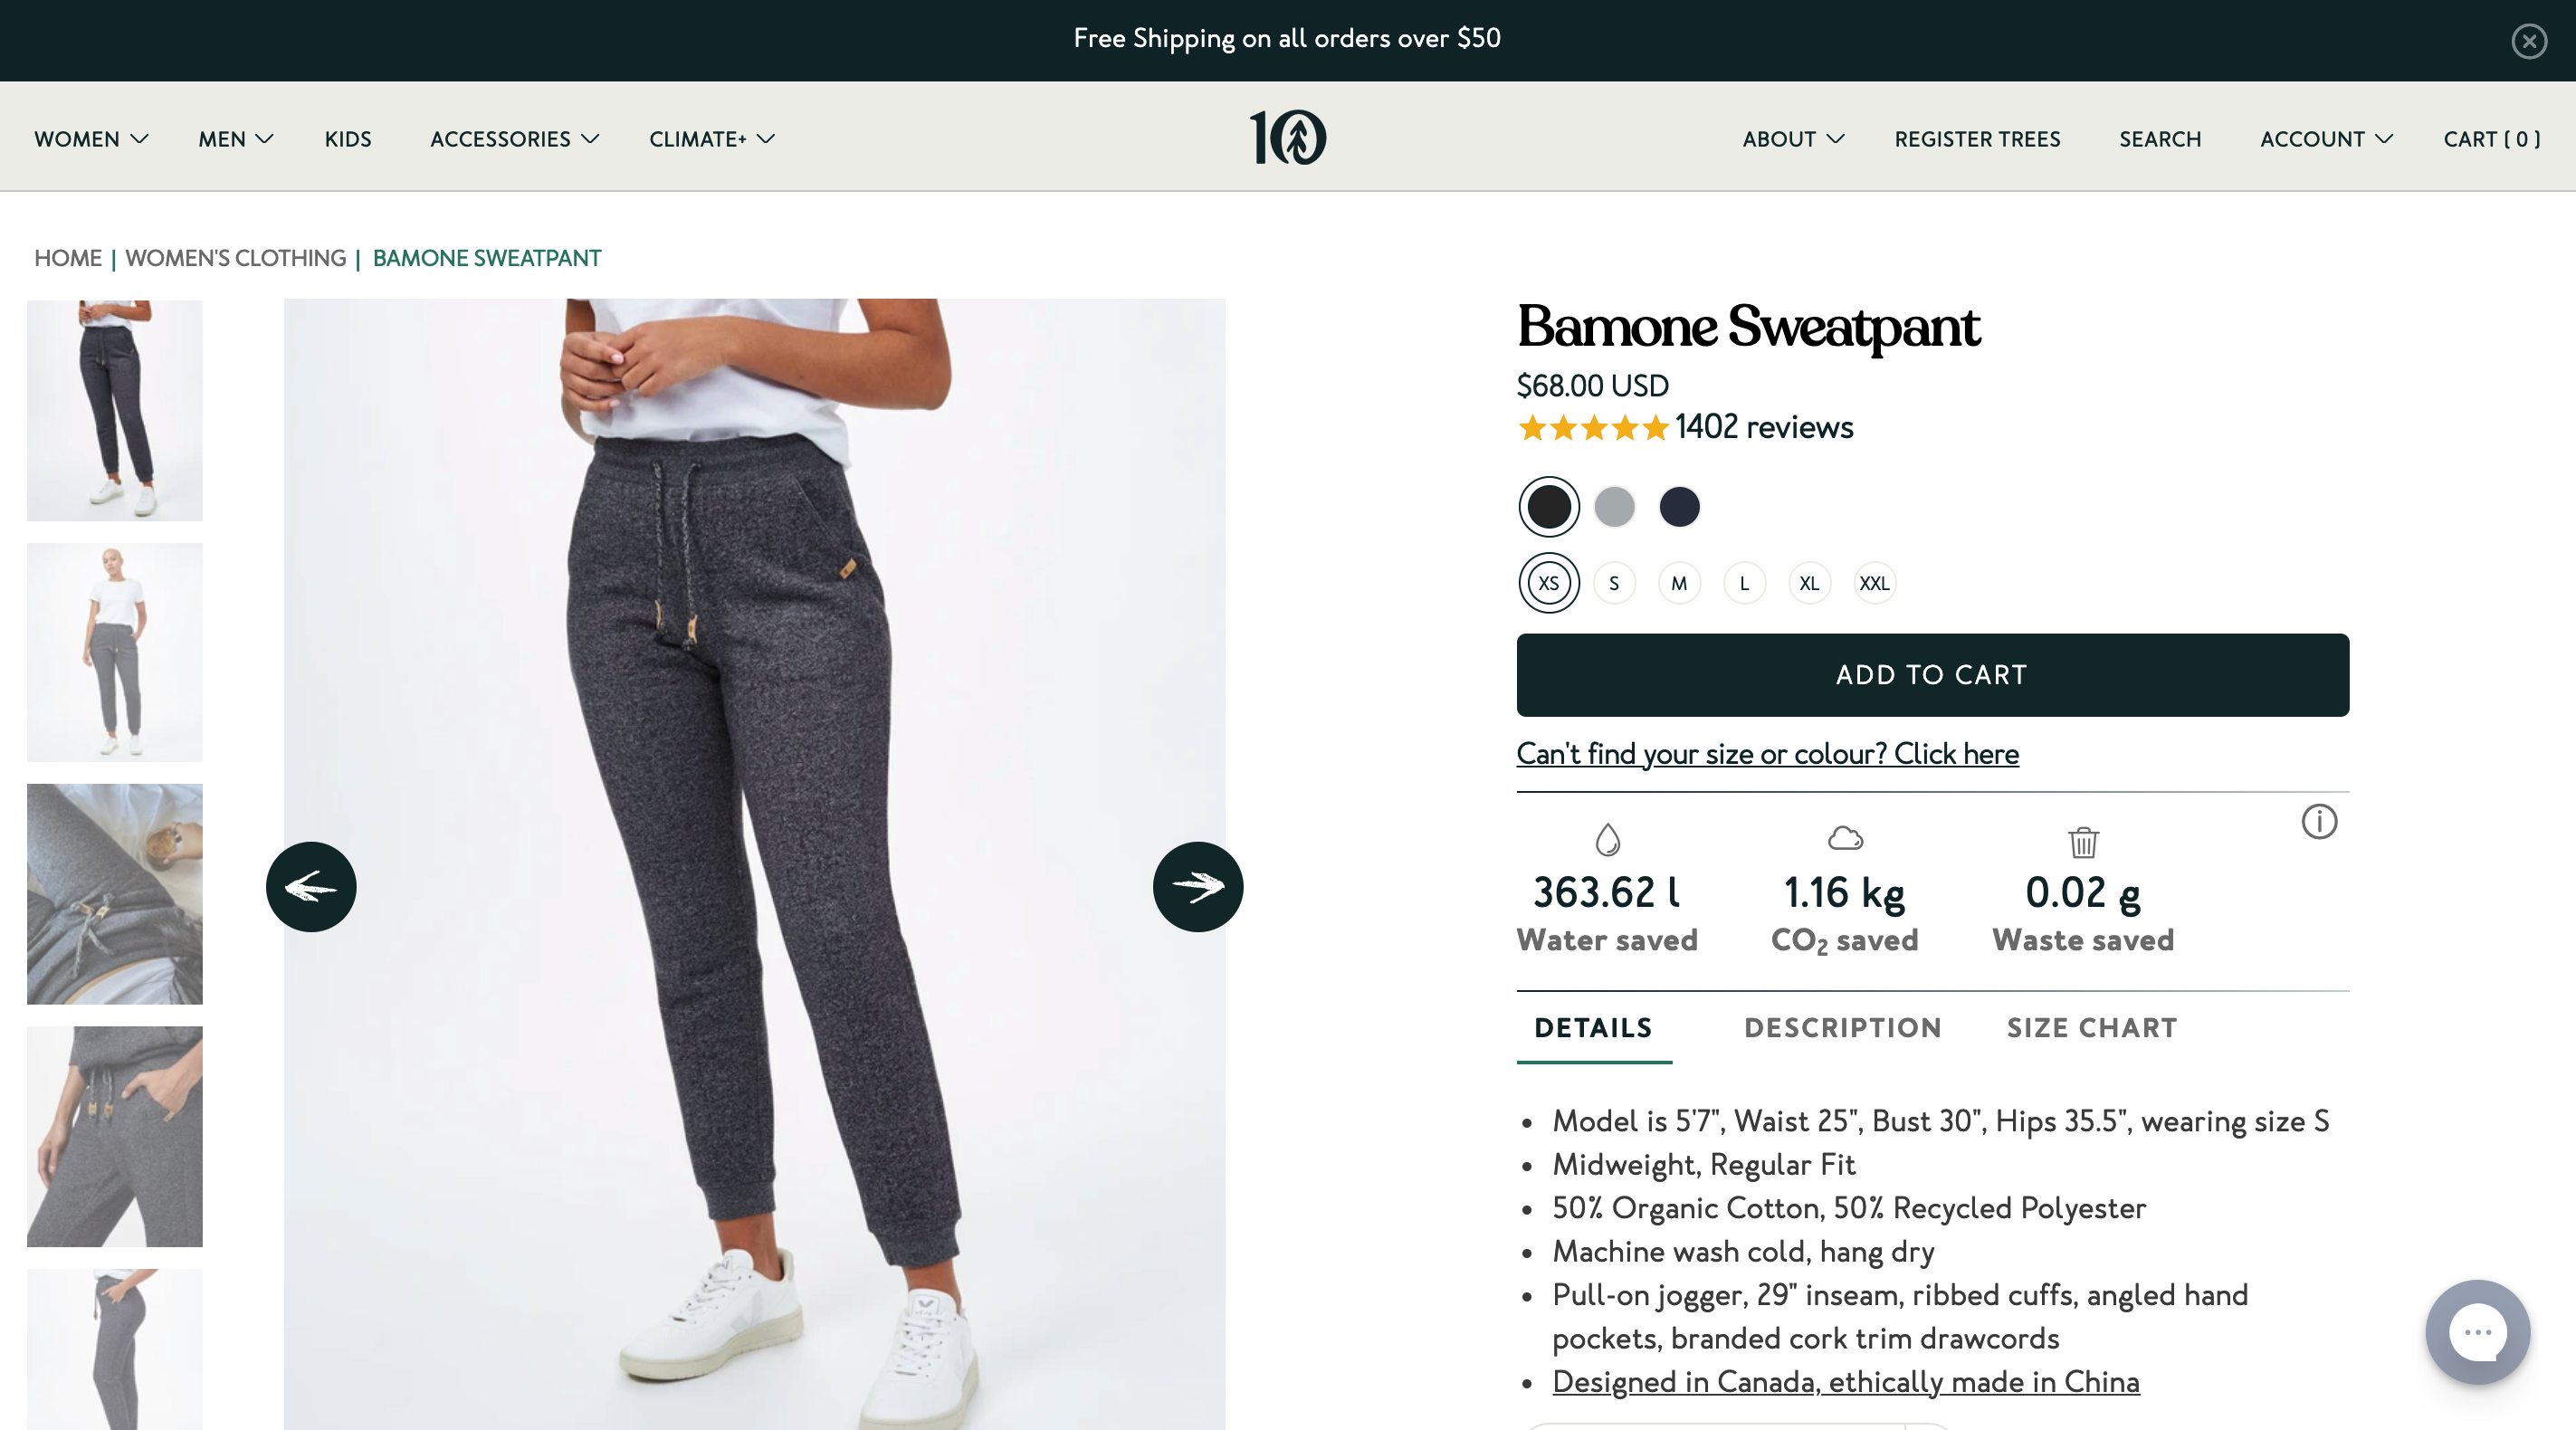Viewport: 2576px width, 1430px height.
Task: Select size XXL
Action: (1874, 583)
